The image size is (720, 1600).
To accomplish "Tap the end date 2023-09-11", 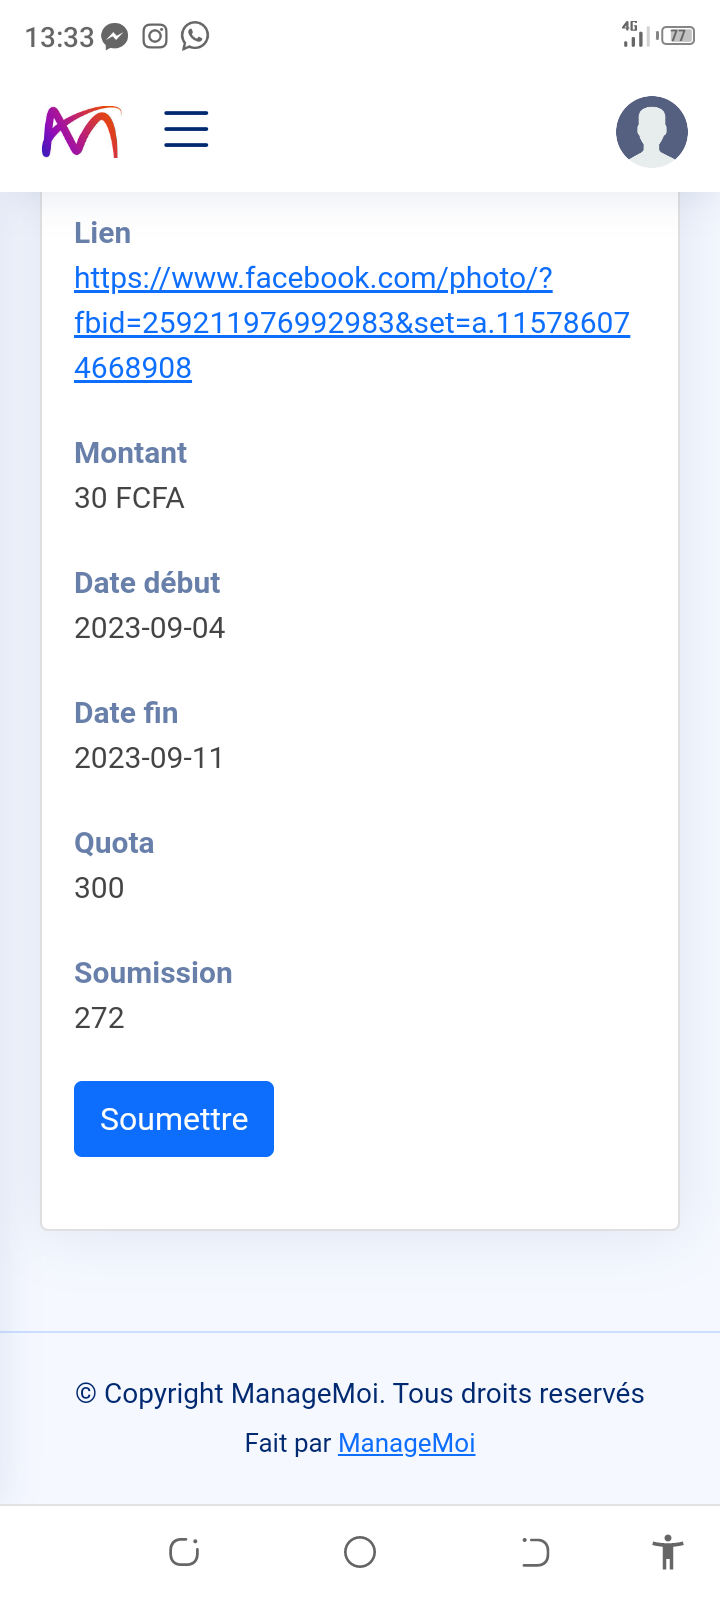I will click(x=149, y=758).
